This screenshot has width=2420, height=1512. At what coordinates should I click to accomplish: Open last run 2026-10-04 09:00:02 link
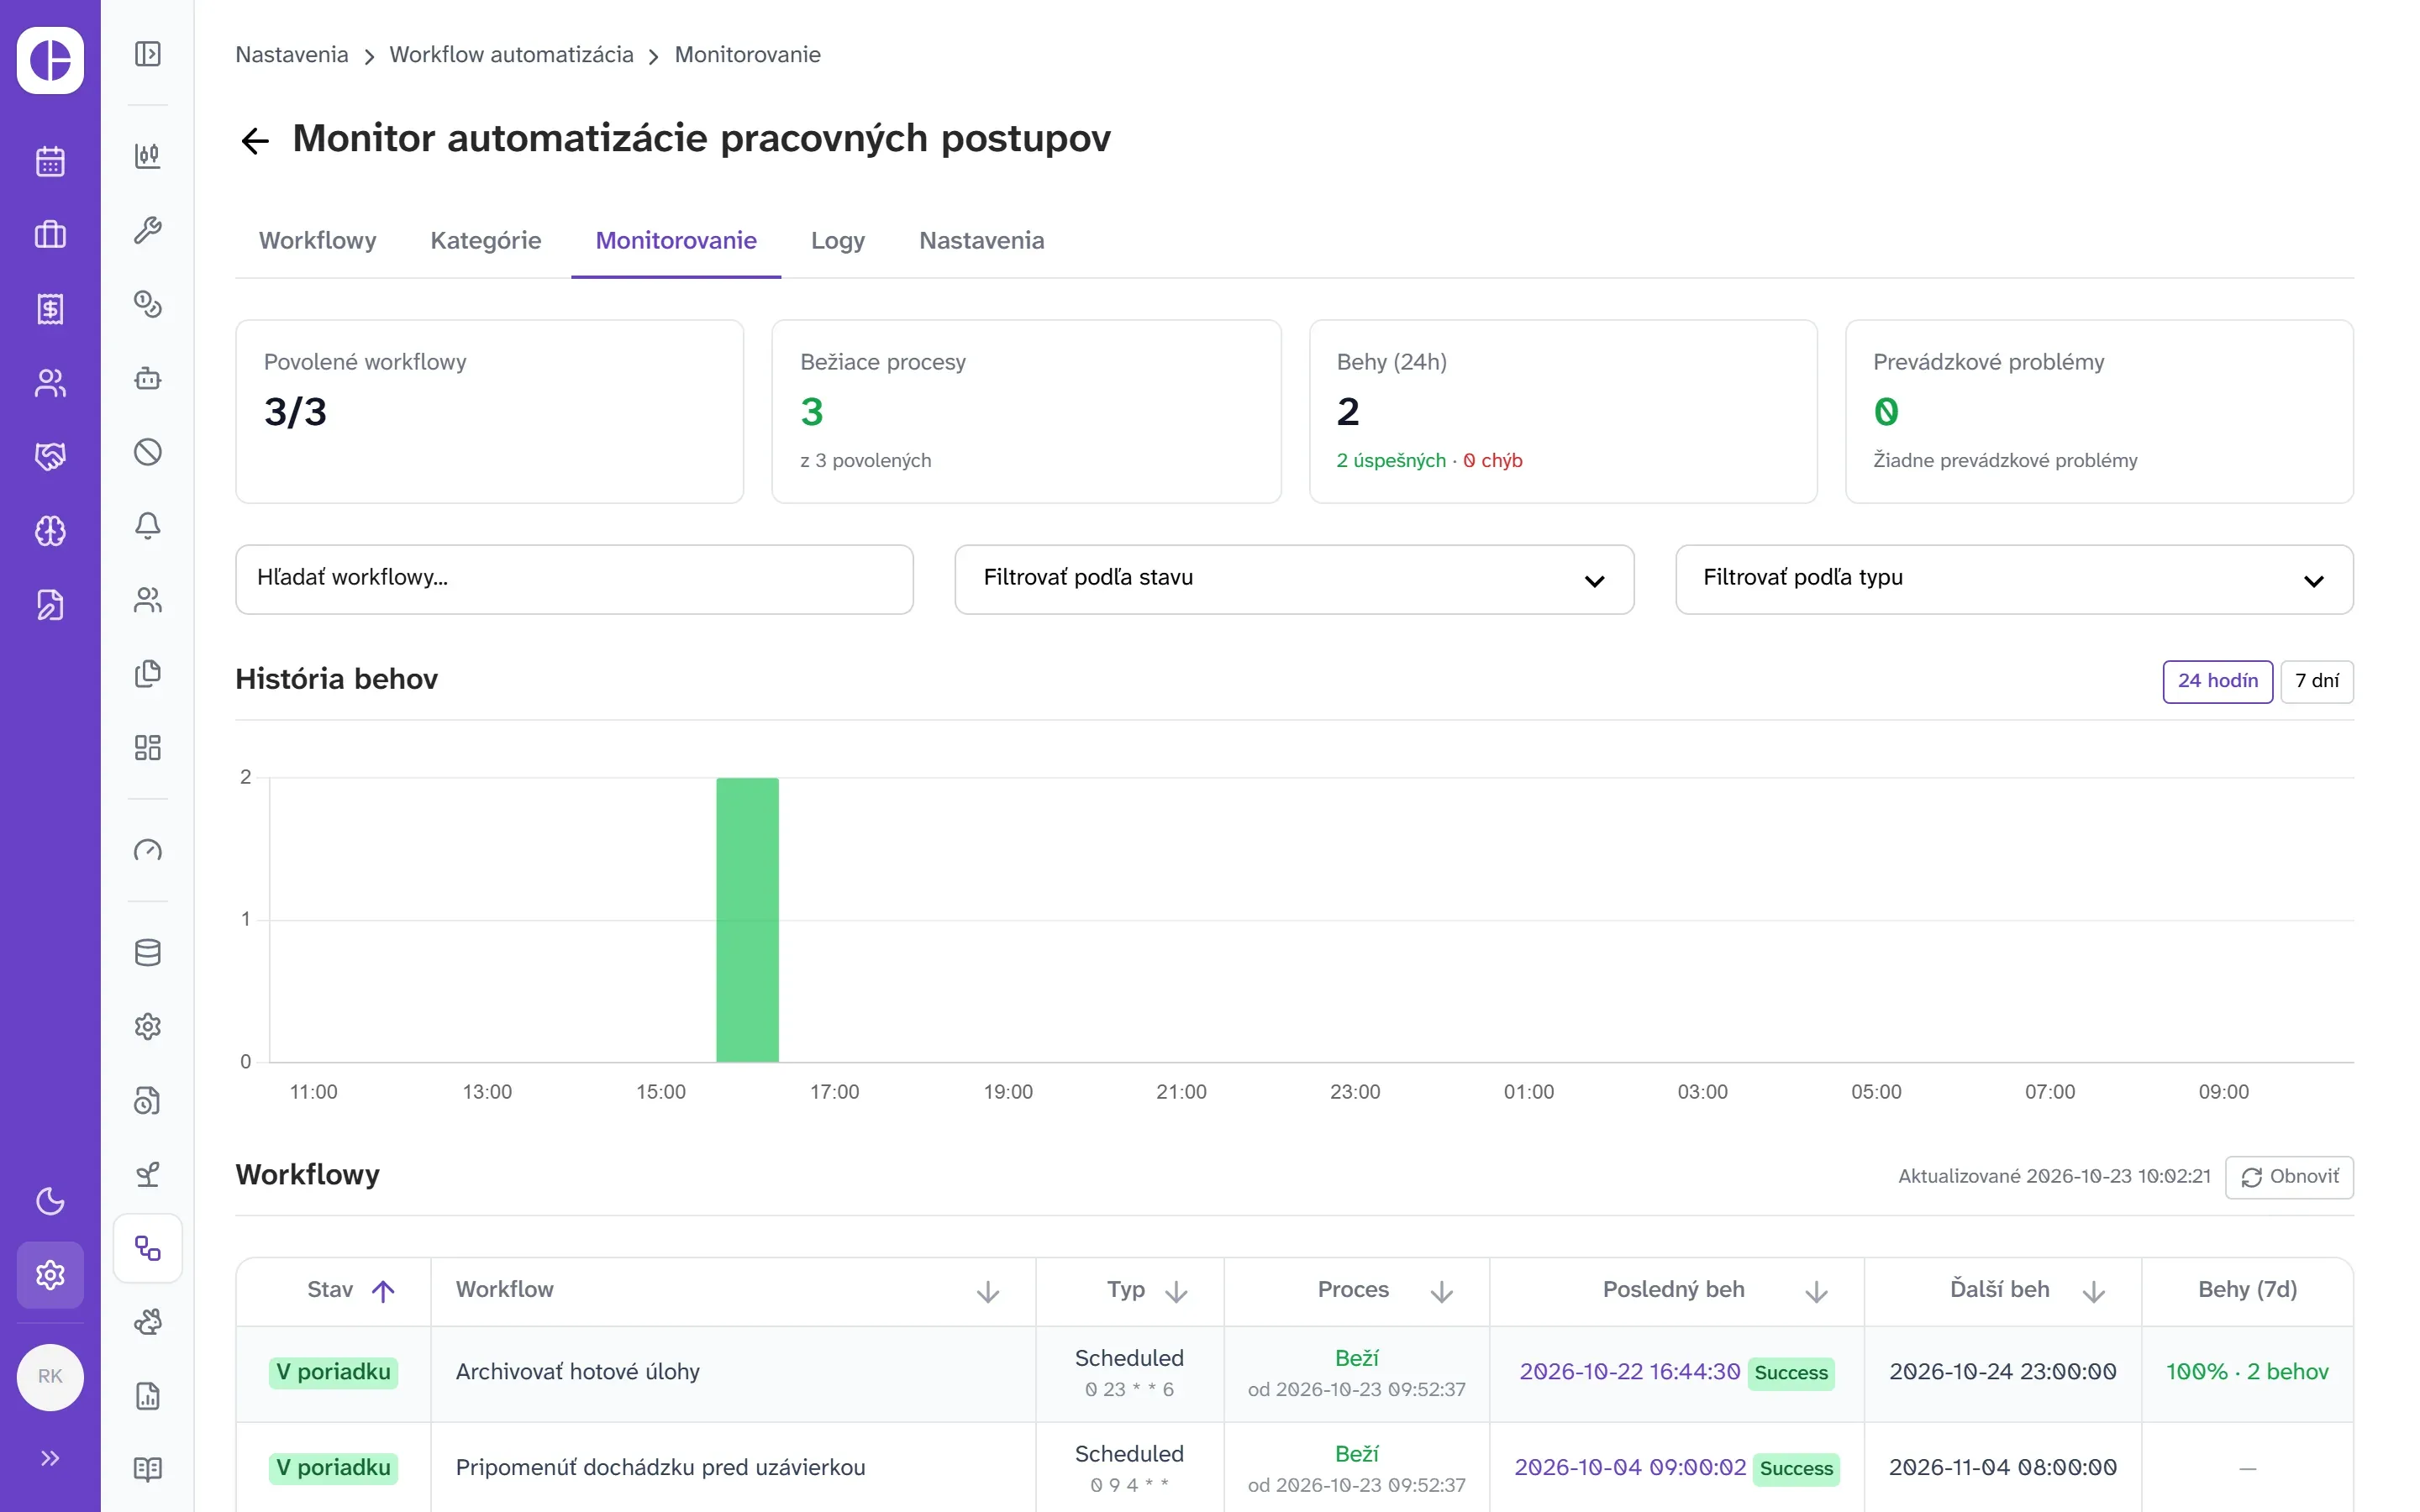(x=1630, y=1468)
